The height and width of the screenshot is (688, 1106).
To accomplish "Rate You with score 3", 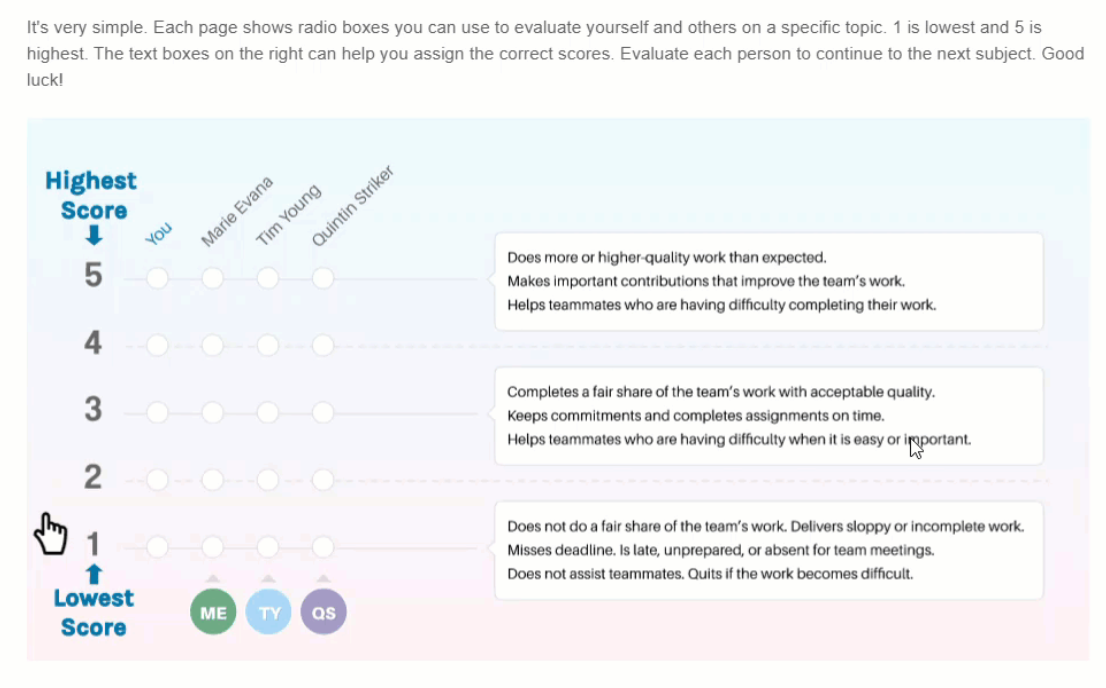I will coord(157,412).
